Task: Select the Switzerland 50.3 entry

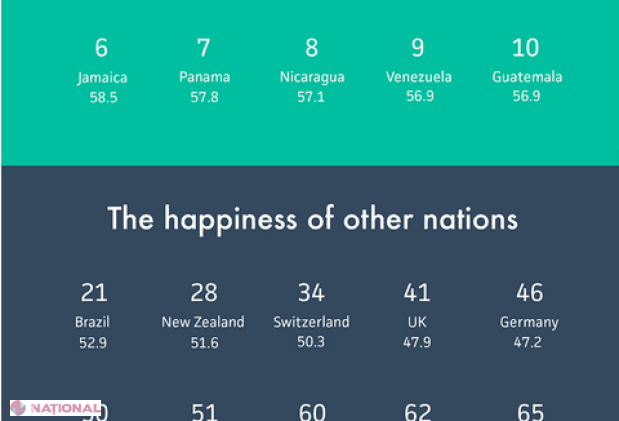Action: [x=311, y=316]
